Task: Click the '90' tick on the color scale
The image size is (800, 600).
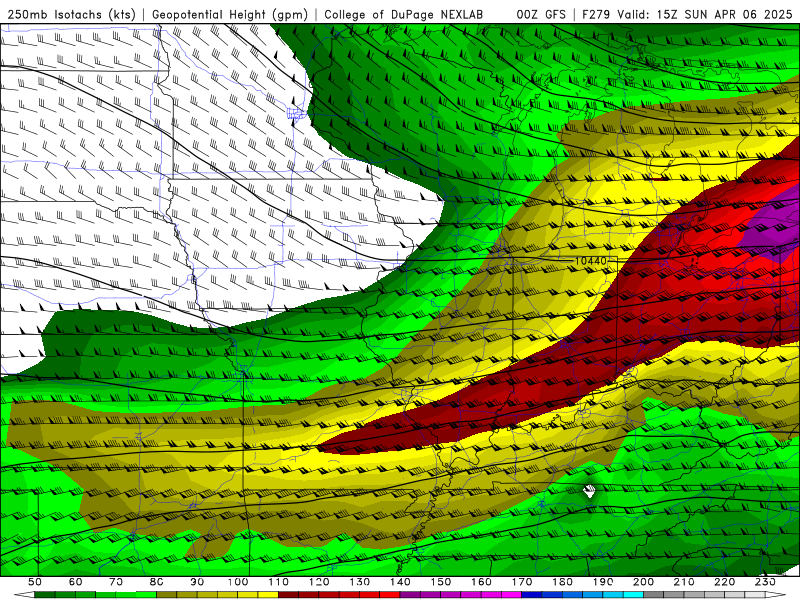Action: tap(197, 582)
